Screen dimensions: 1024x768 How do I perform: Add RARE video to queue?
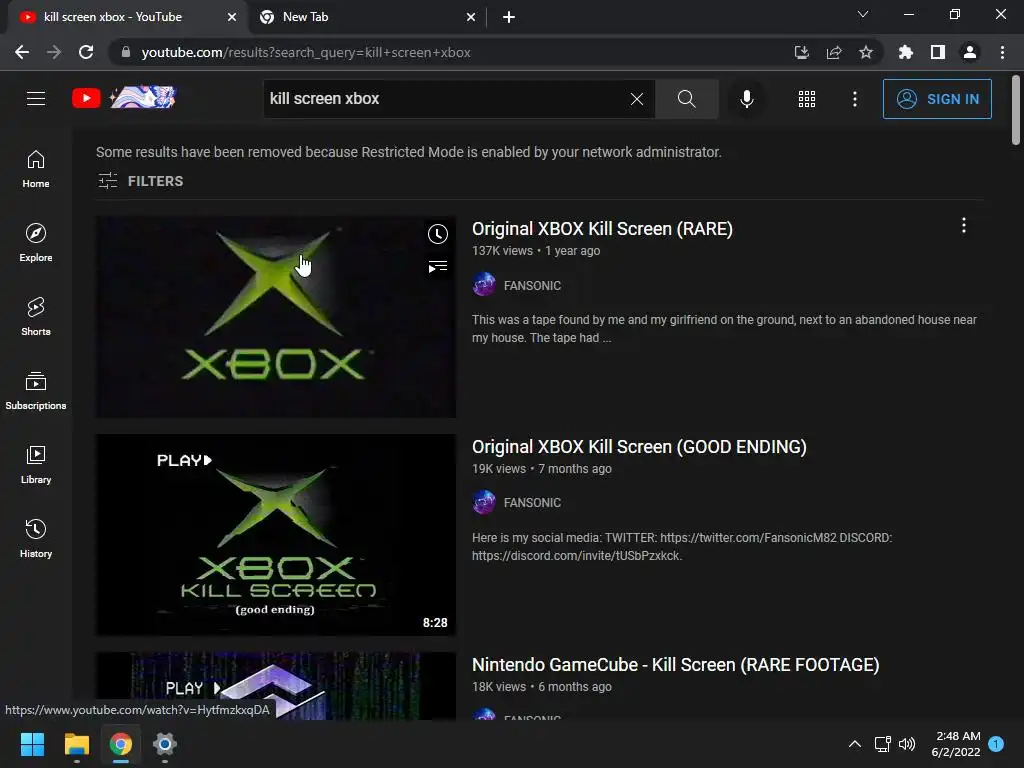[438, 266]
